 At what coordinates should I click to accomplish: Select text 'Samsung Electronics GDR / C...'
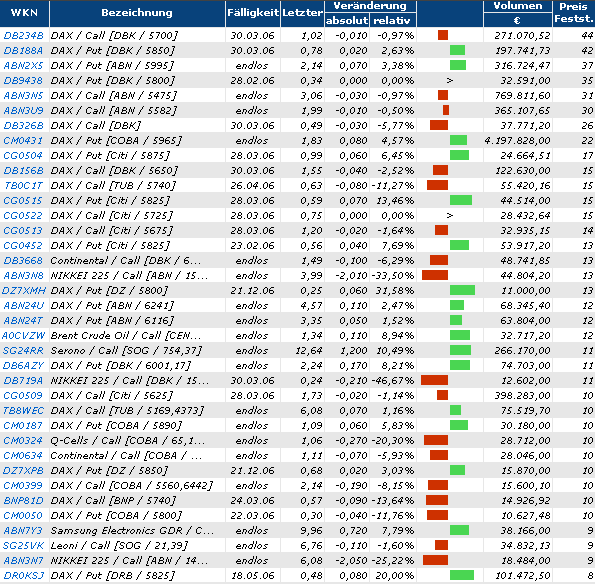[132, 530]
